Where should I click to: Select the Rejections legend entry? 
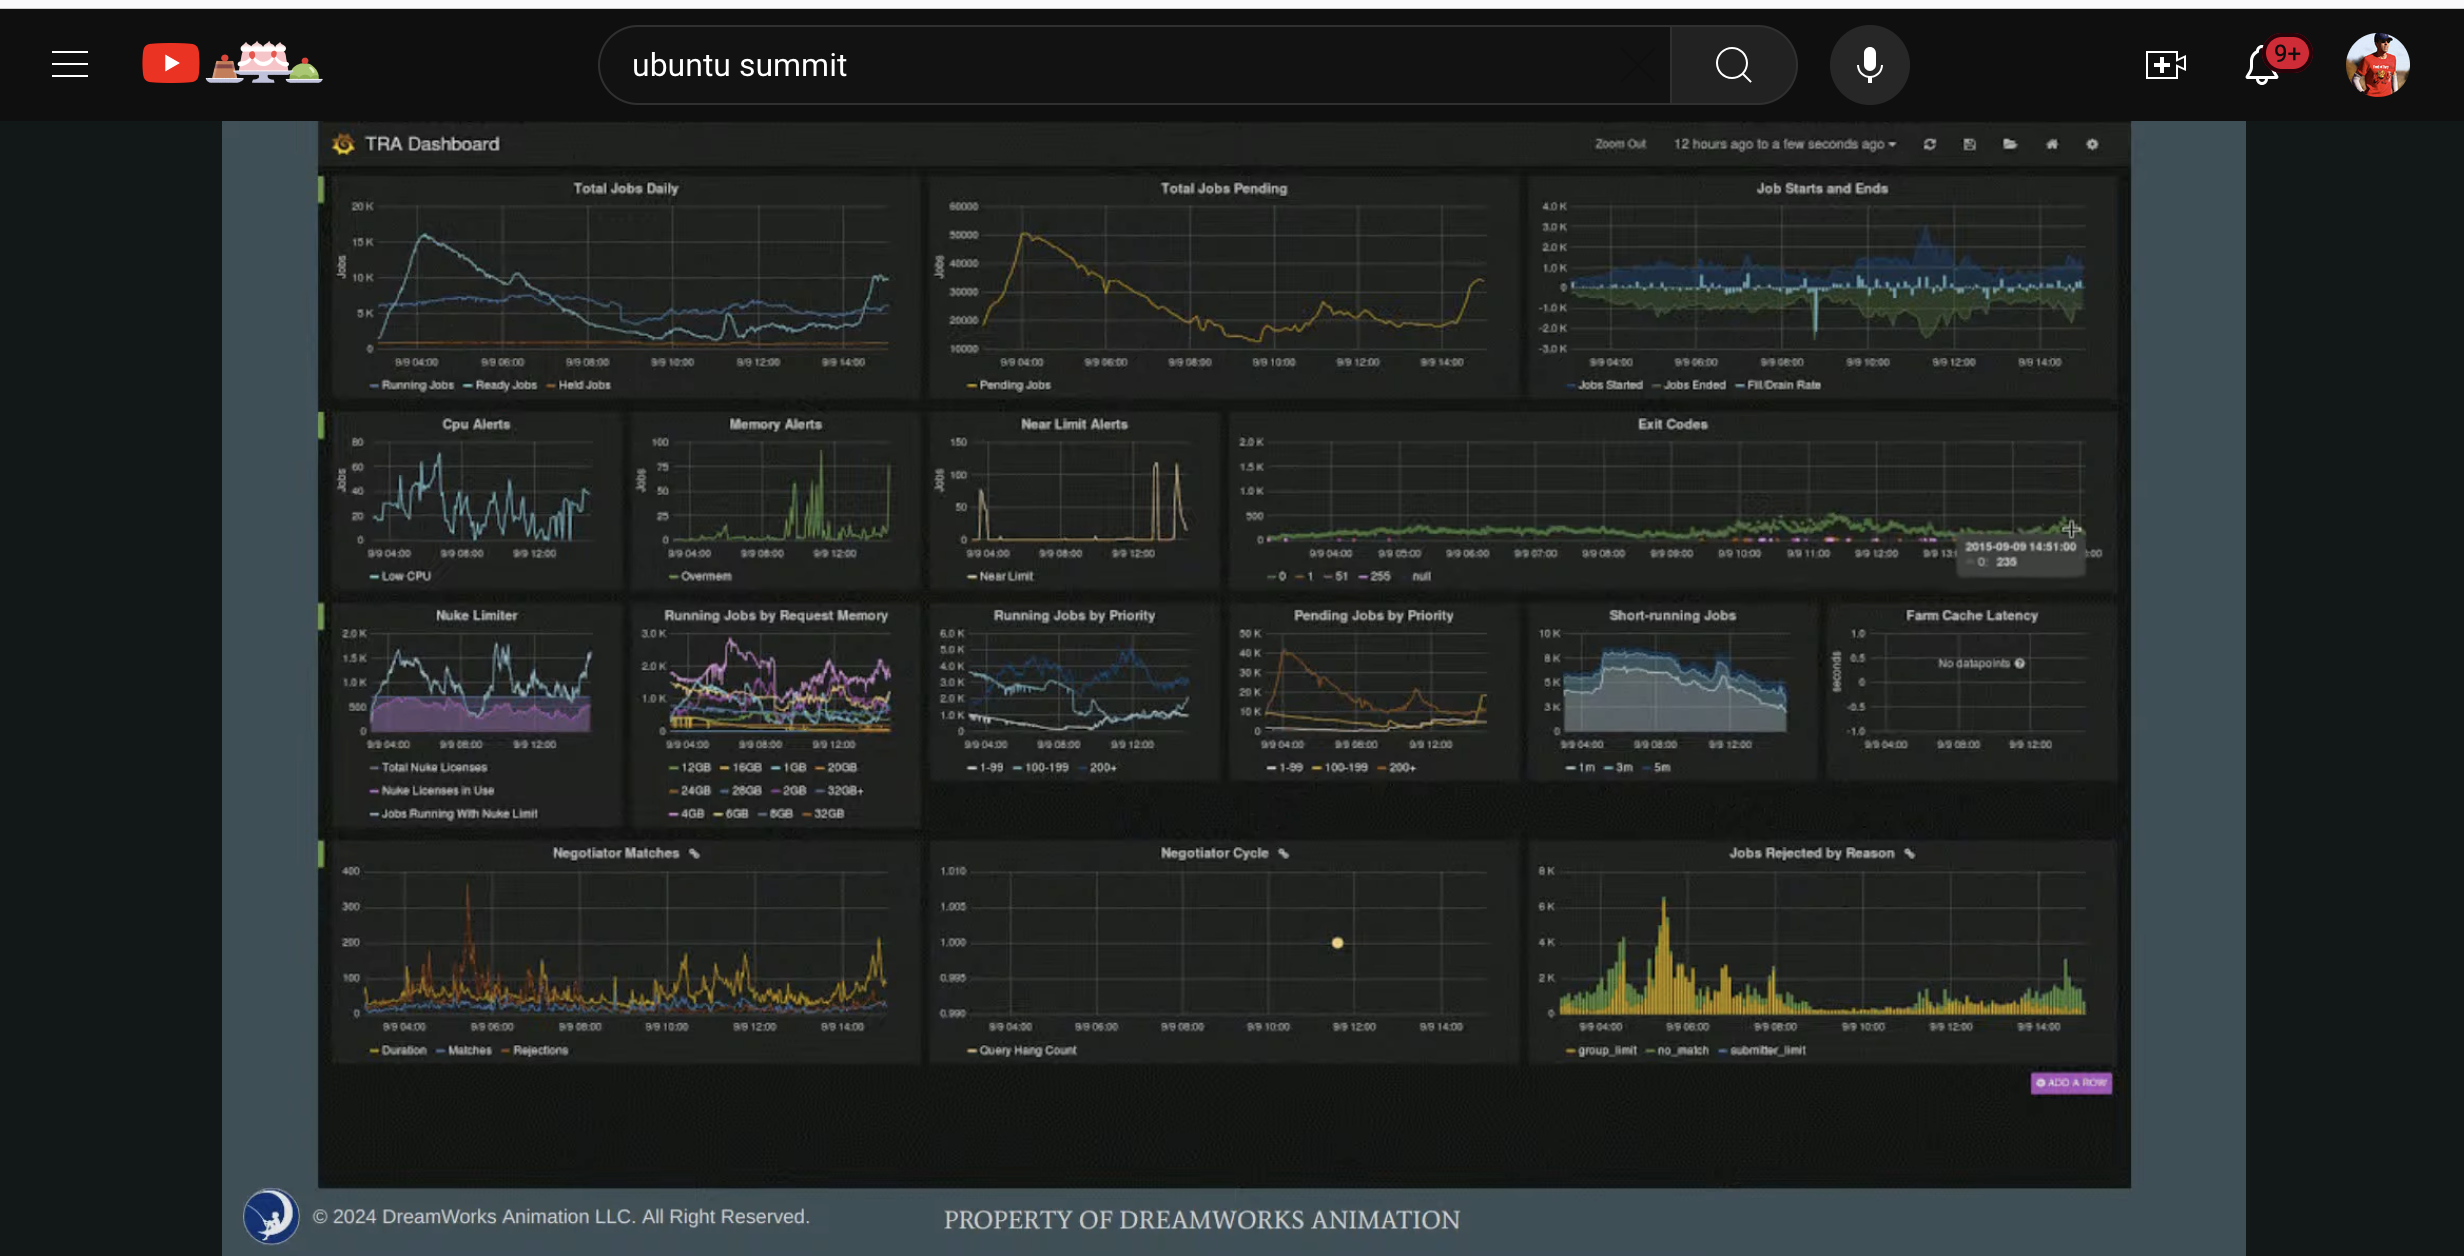click(x=534, y=1050)
